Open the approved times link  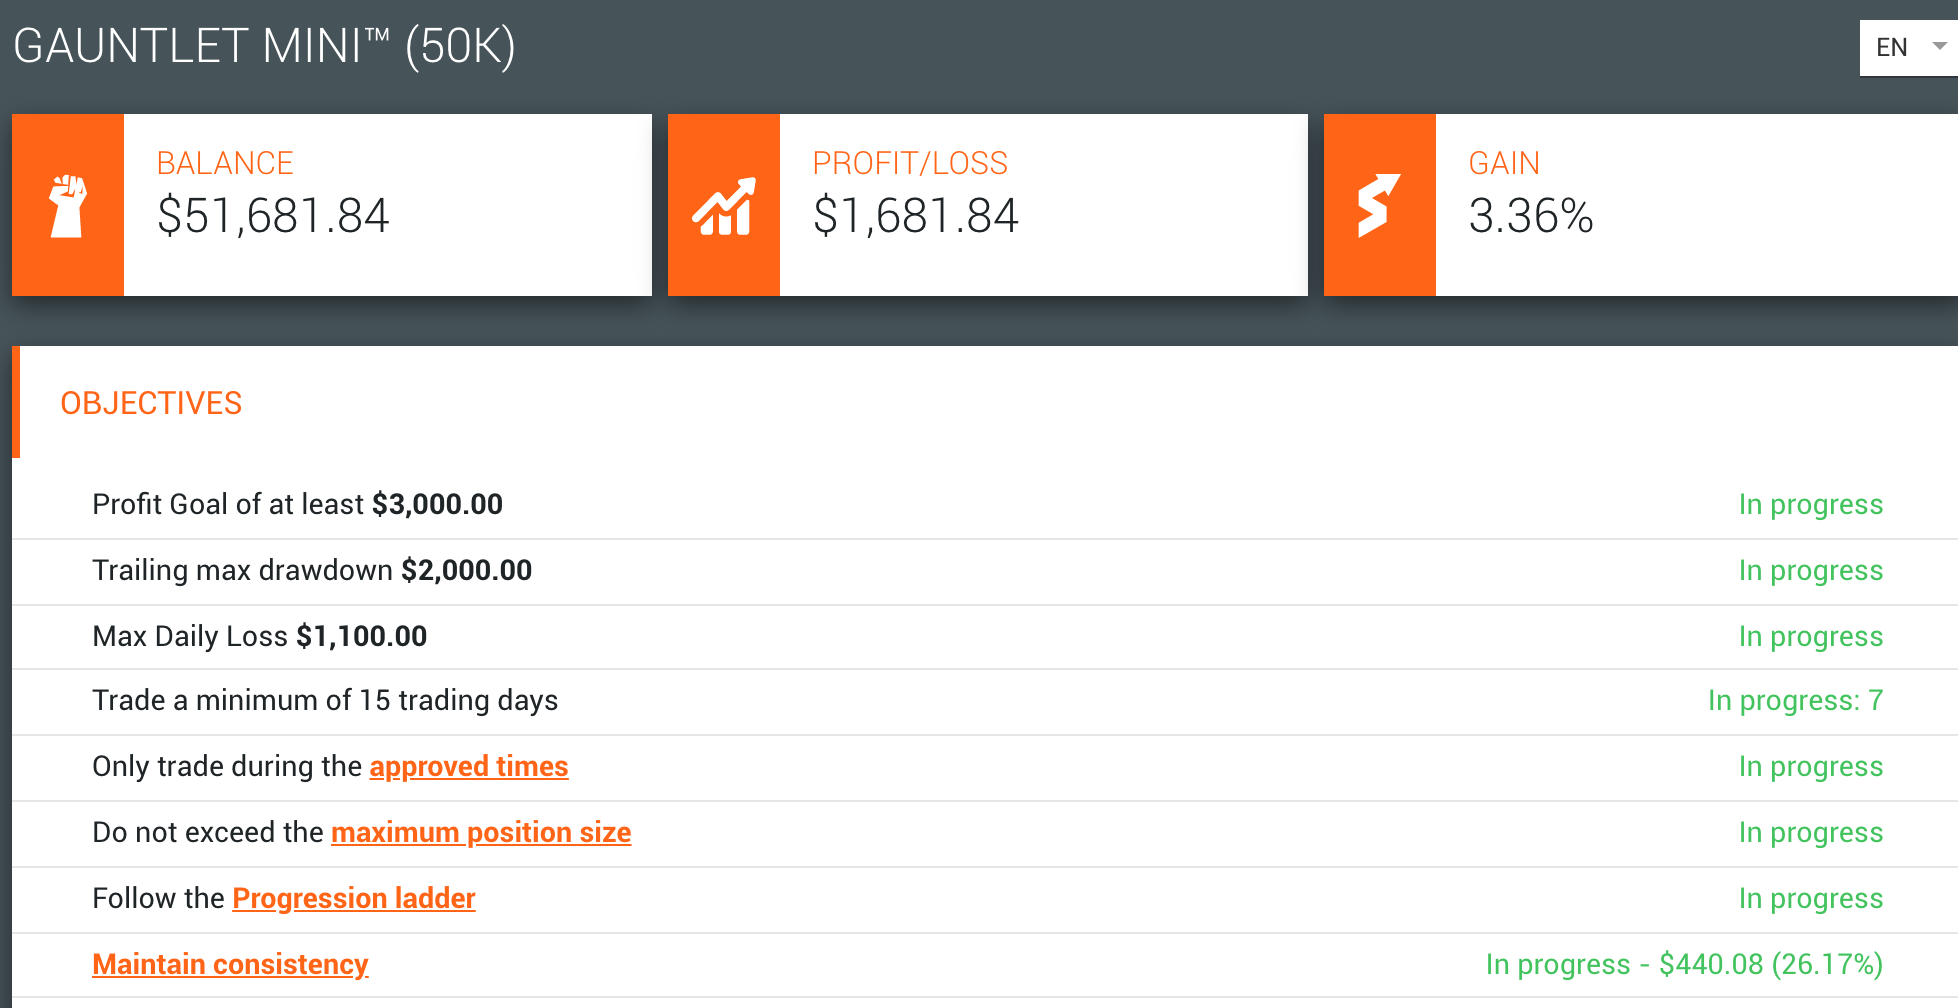(x=469, y=766)
